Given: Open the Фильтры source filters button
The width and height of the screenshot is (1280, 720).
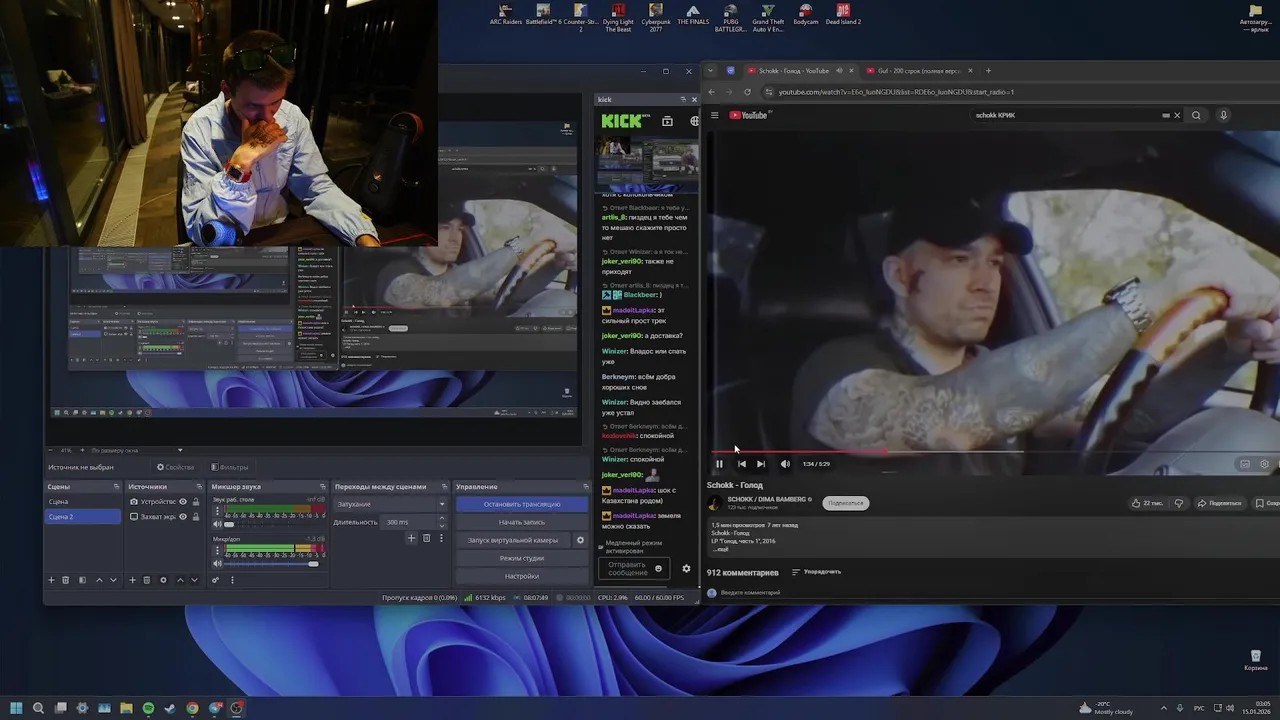Looking at the screenshot, I should (229, 467).
